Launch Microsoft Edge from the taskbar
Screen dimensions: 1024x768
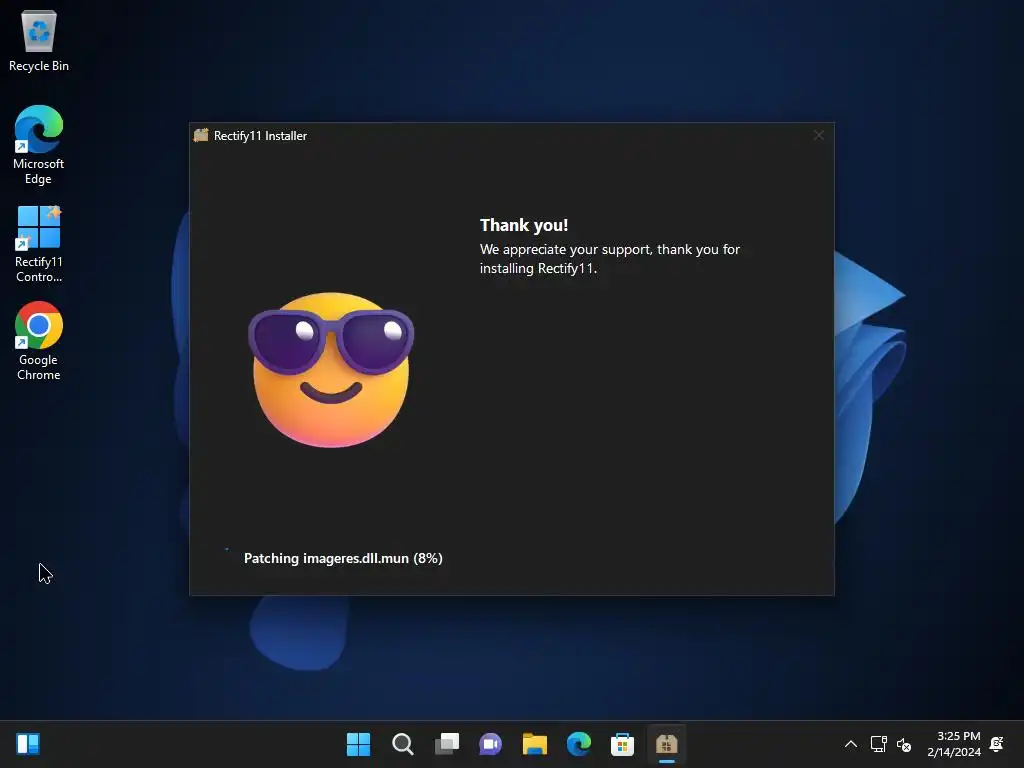[x=579, y=744]
